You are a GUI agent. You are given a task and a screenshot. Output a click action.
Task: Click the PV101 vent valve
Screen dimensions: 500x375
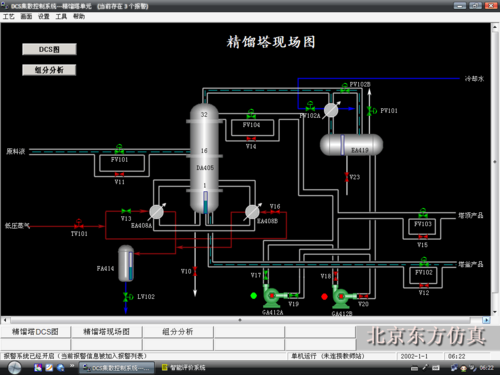pos(371,111)
